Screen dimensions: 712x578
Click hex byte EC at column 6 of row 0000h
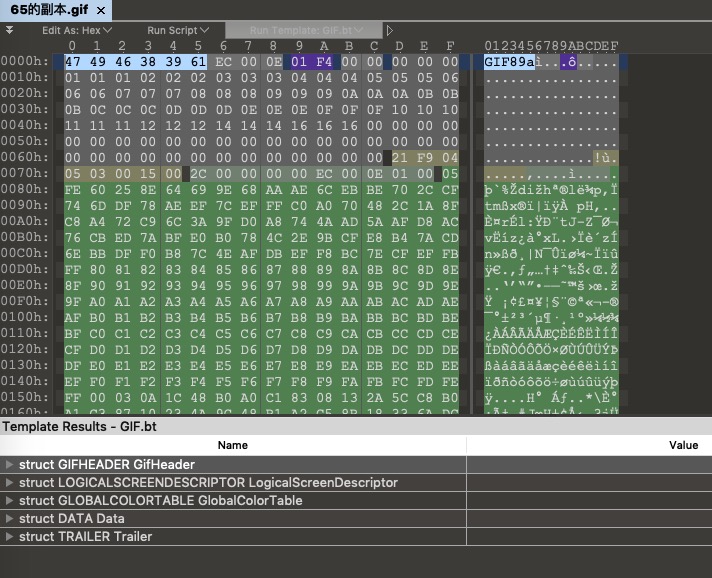click(x=223, y=62)
